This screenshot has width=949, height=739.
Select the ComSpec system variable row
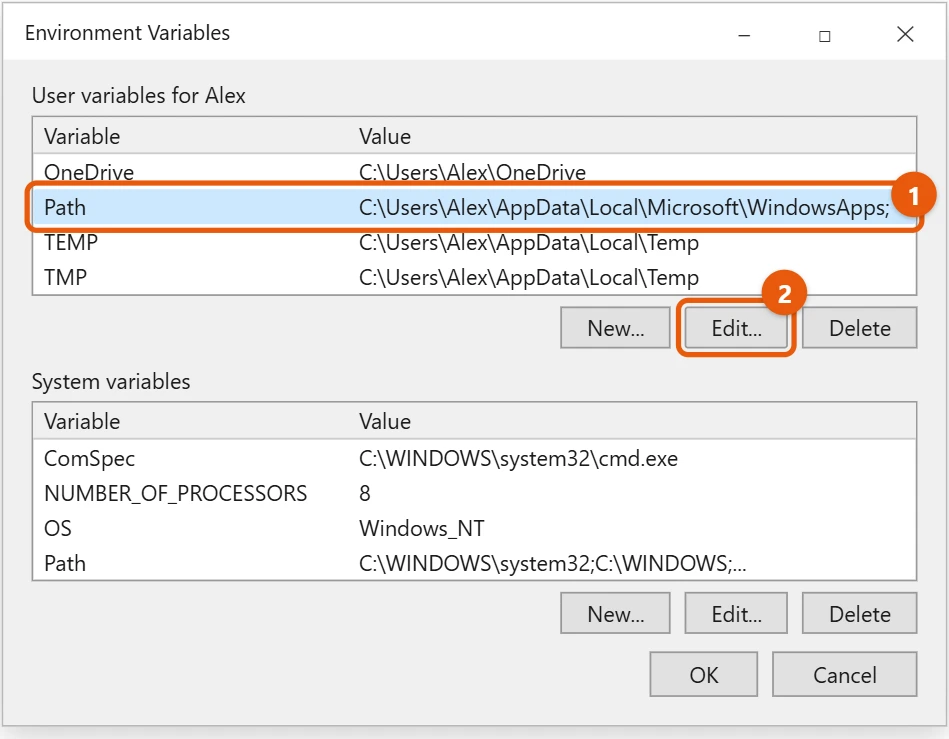click(474, 459)
